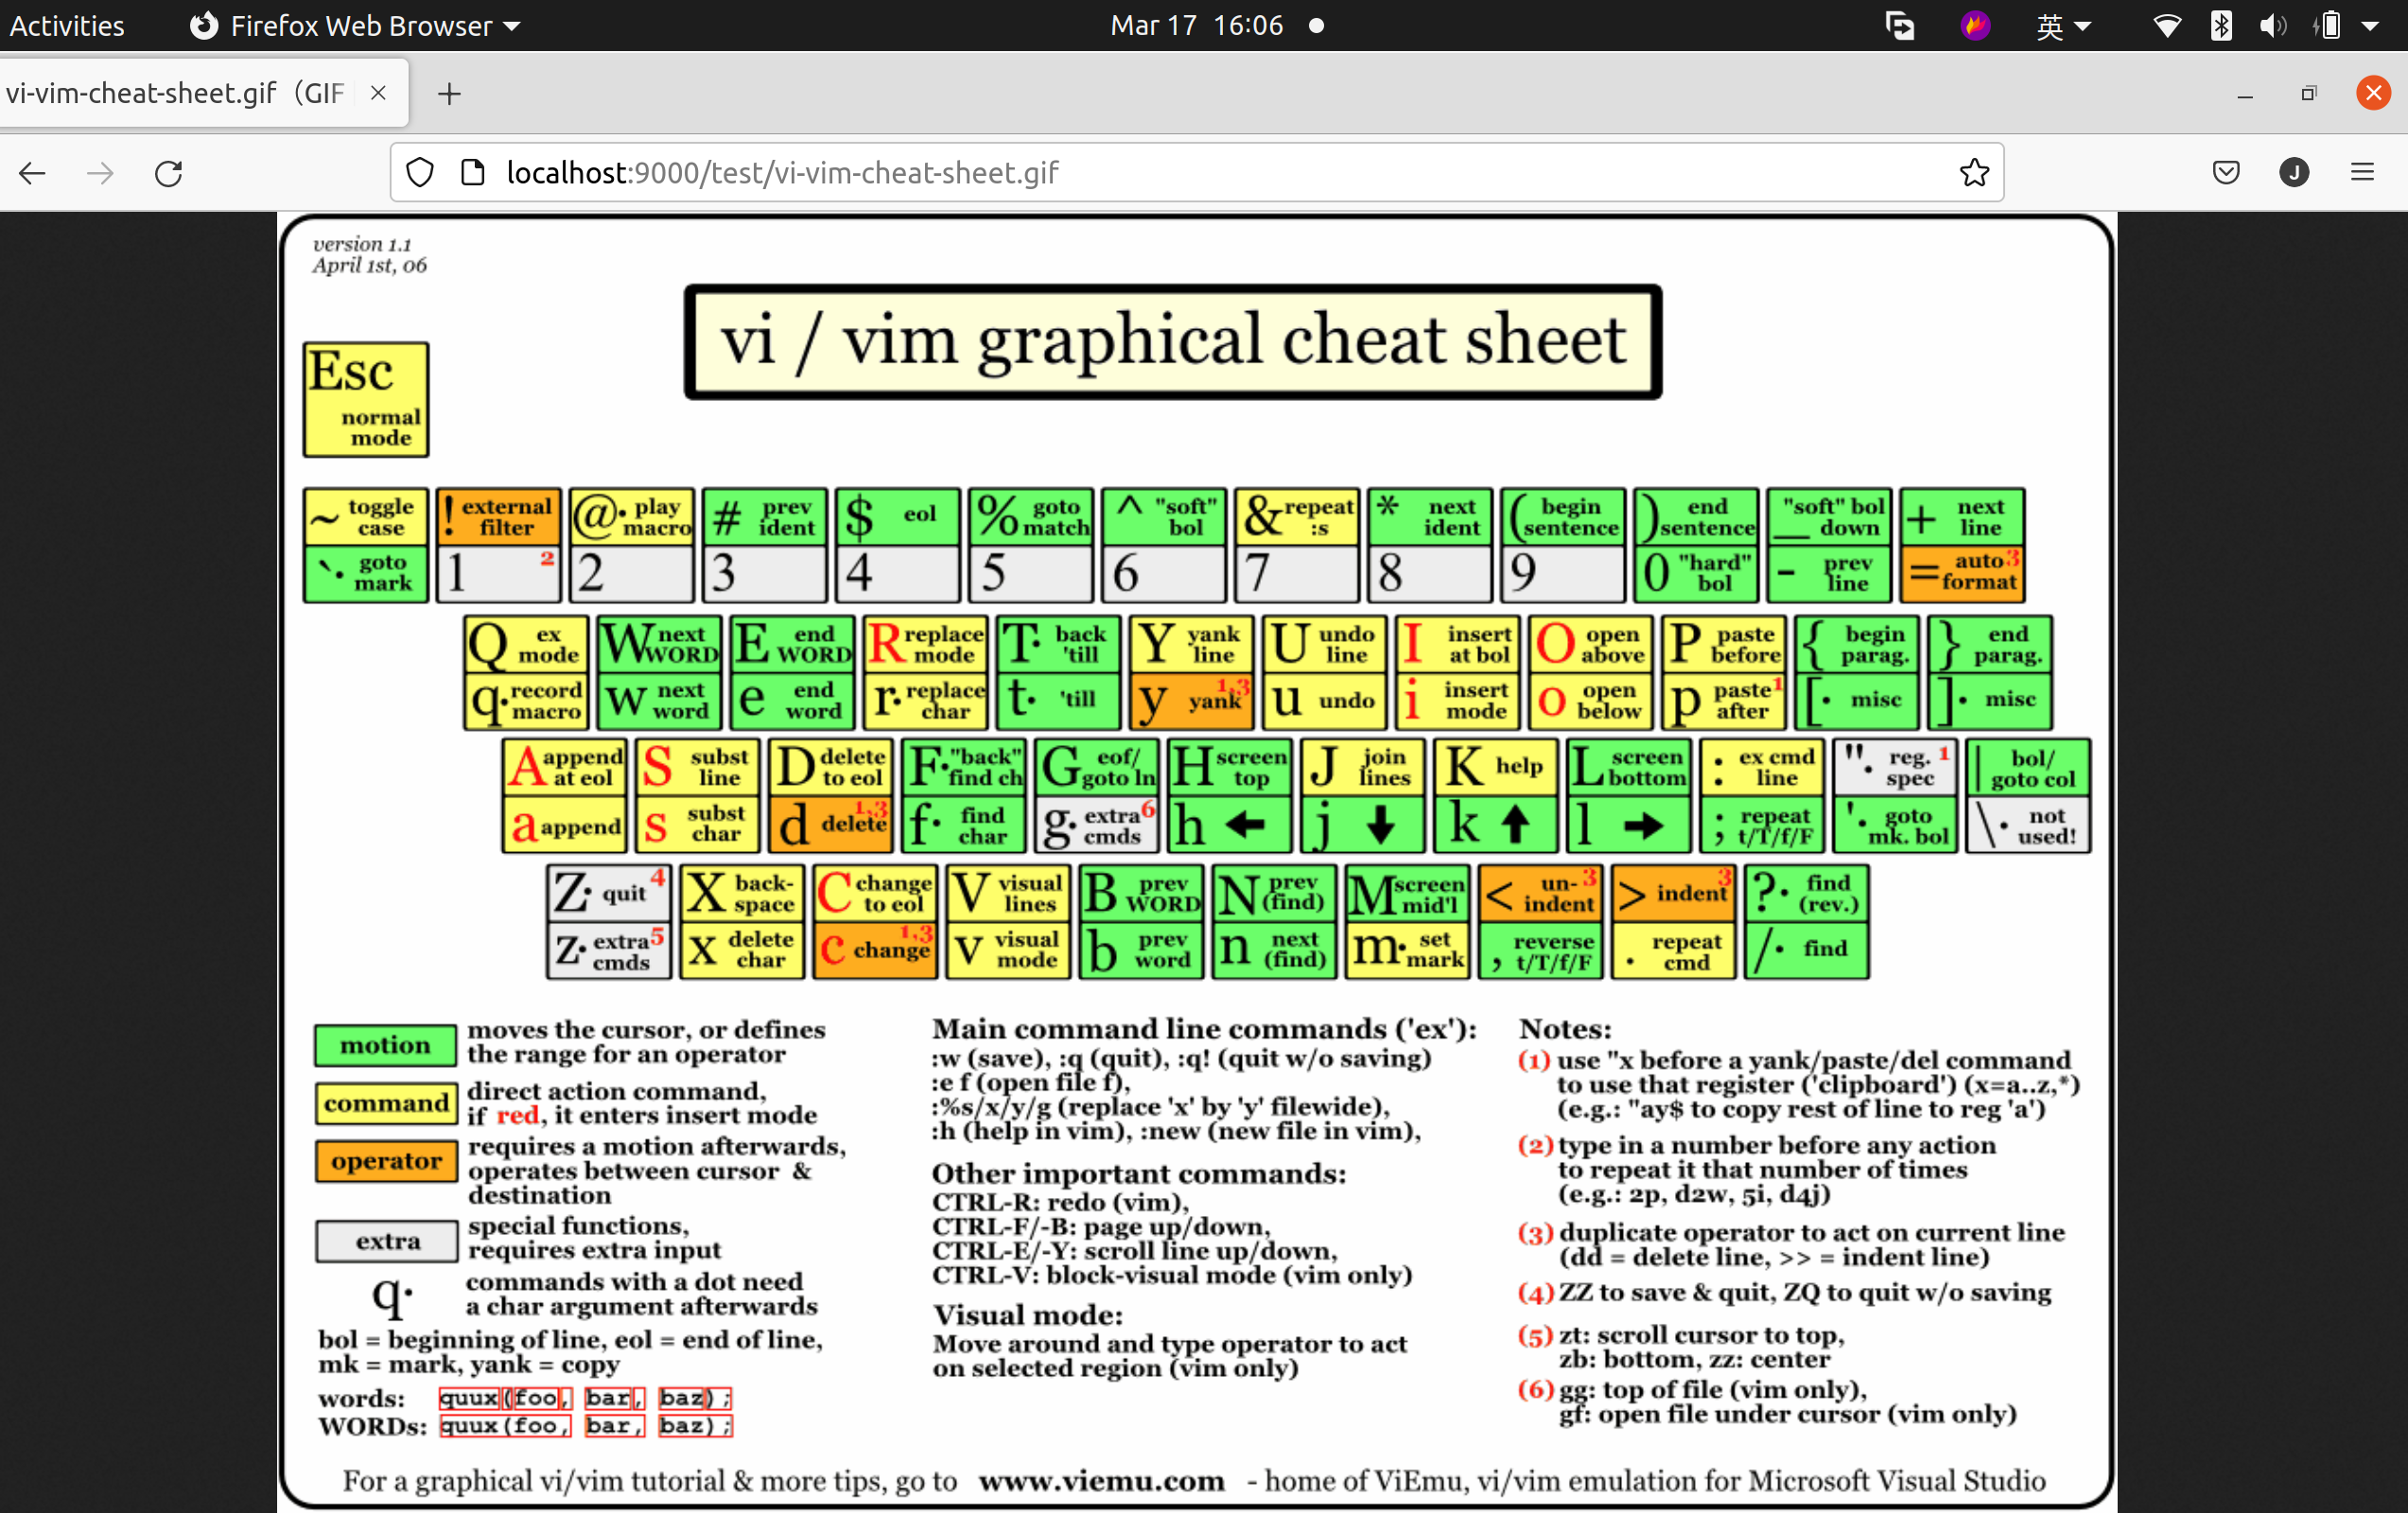
Task: Click the j down arrow key
Action: (1363, 824)
